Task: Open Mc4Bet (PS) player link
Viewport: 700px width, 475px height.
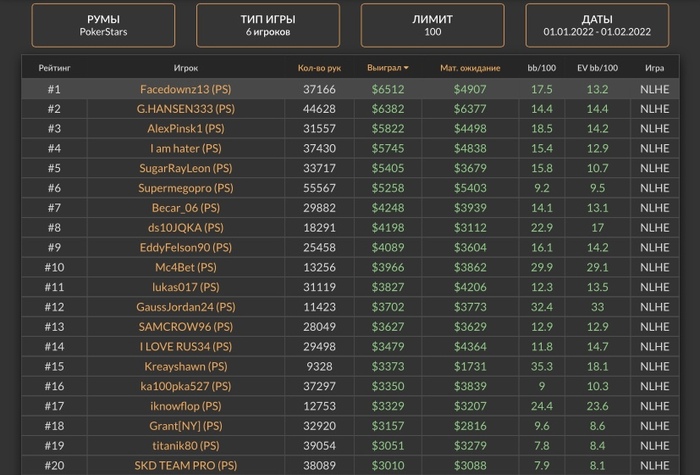Action: click(187, 267)
